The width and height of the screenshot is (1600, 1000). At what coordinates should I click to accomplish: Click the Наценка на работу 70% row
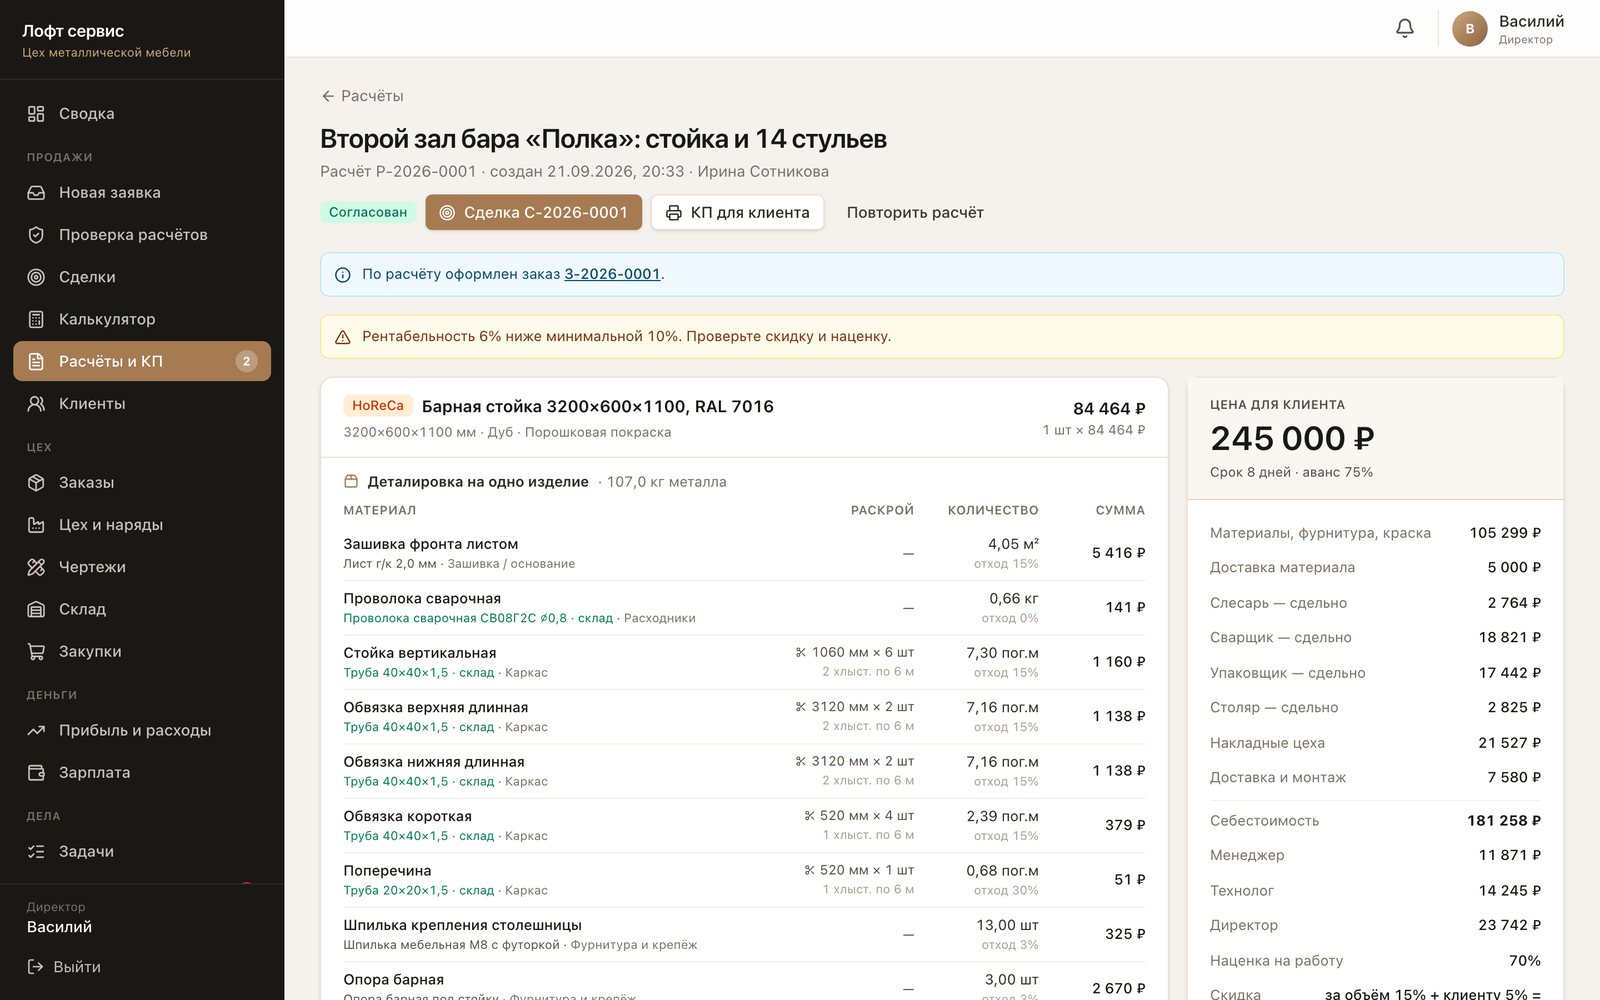pyautogui.click(x=1375, y=961)
